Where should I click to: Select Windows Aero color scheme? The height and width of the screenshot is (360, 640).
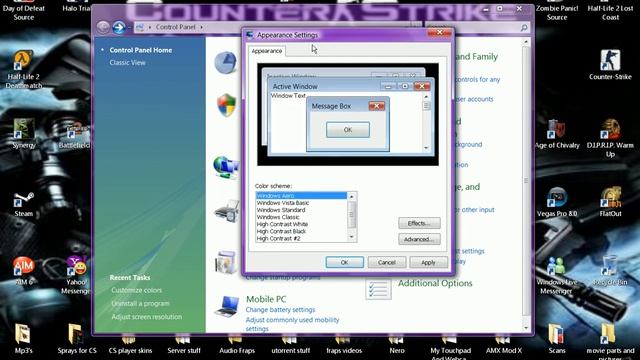(x=301, y=196)
